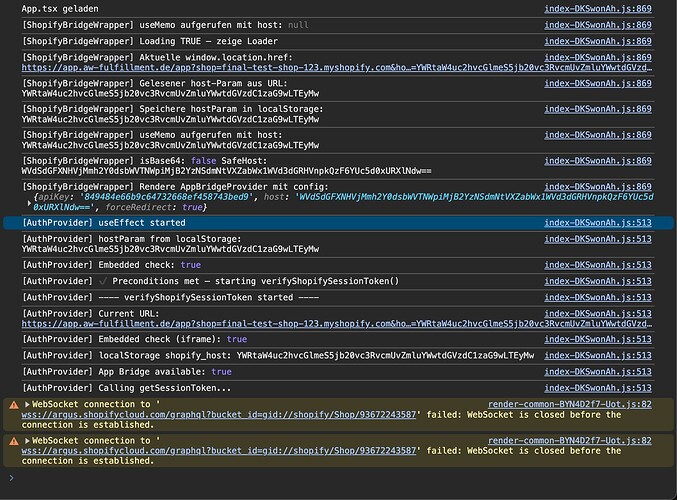Image resolution: width=677 pixels, height=500 pixels.
Task: Open source link for 'useMemo aufgerufen mit host: null'
Action: pyautogui.click(x=598, y=25)
